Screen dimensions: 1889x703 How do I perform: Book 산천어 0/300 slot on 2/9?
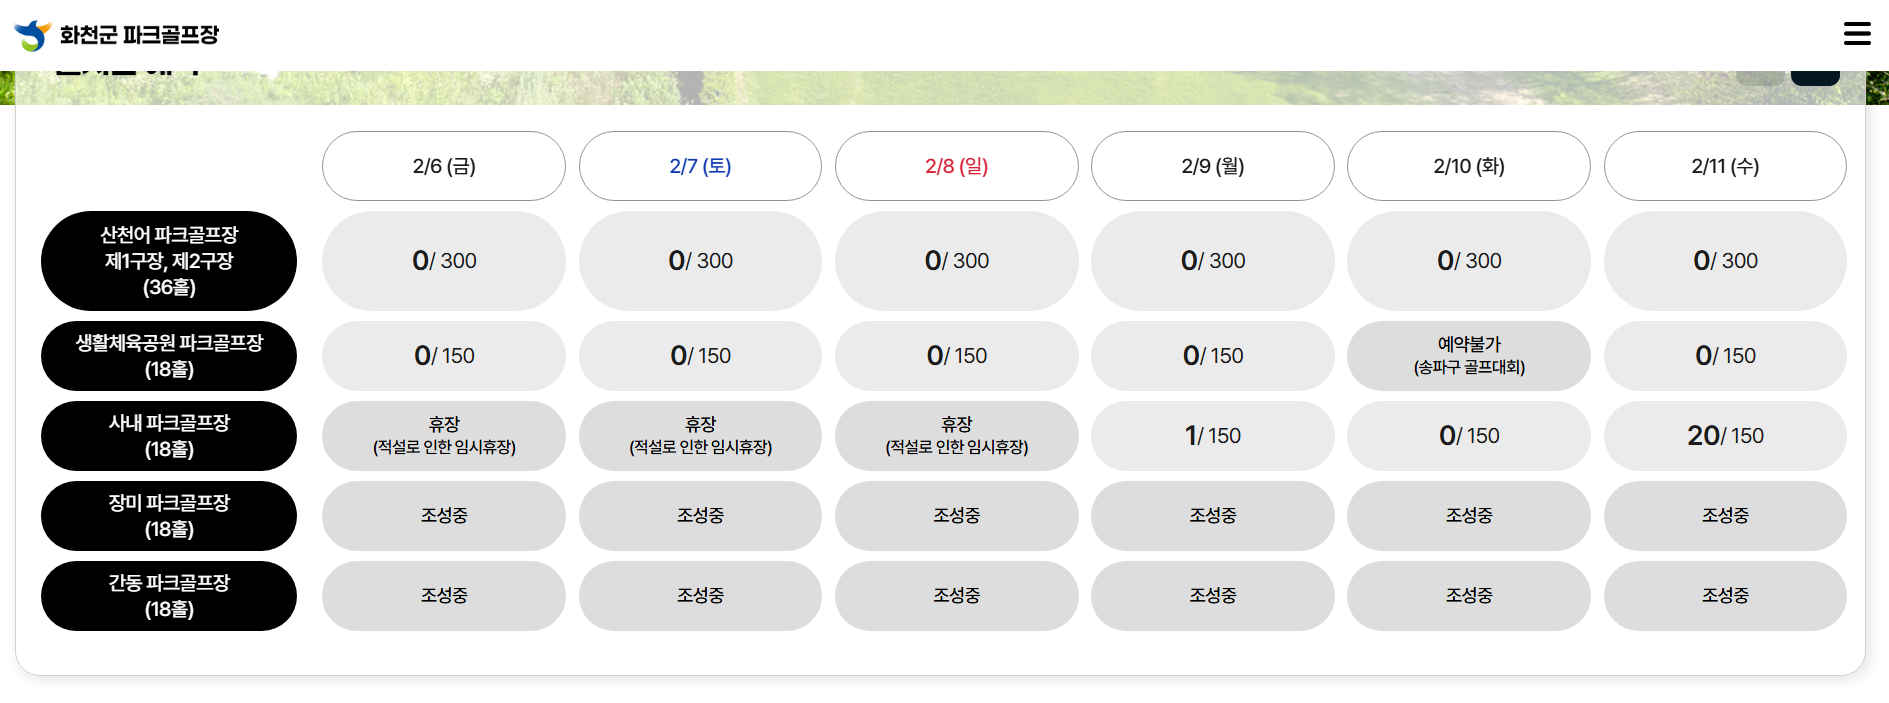tap(1213, 261)
